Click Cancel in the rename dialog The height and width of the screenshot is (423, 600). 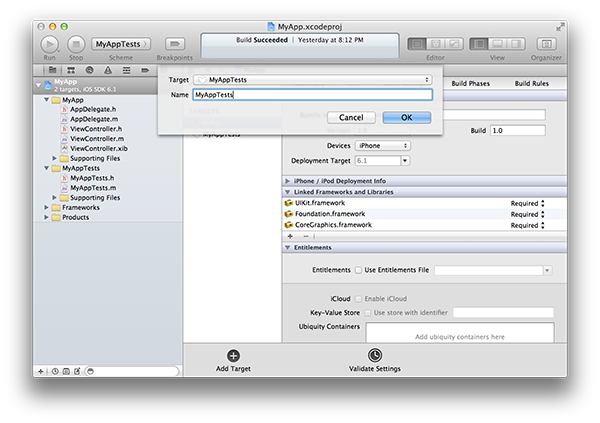351,118
